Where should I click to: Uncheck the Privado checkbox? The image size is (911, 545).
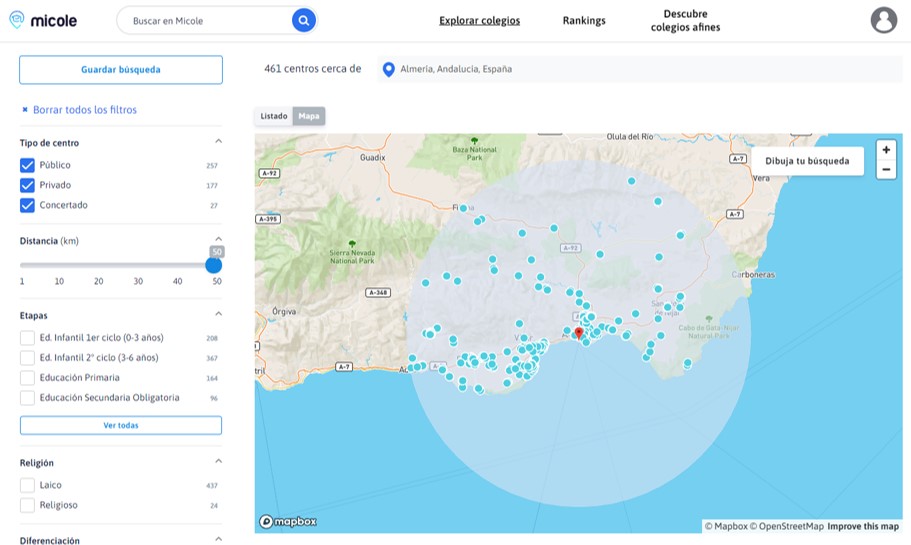(x=27, y=185)
